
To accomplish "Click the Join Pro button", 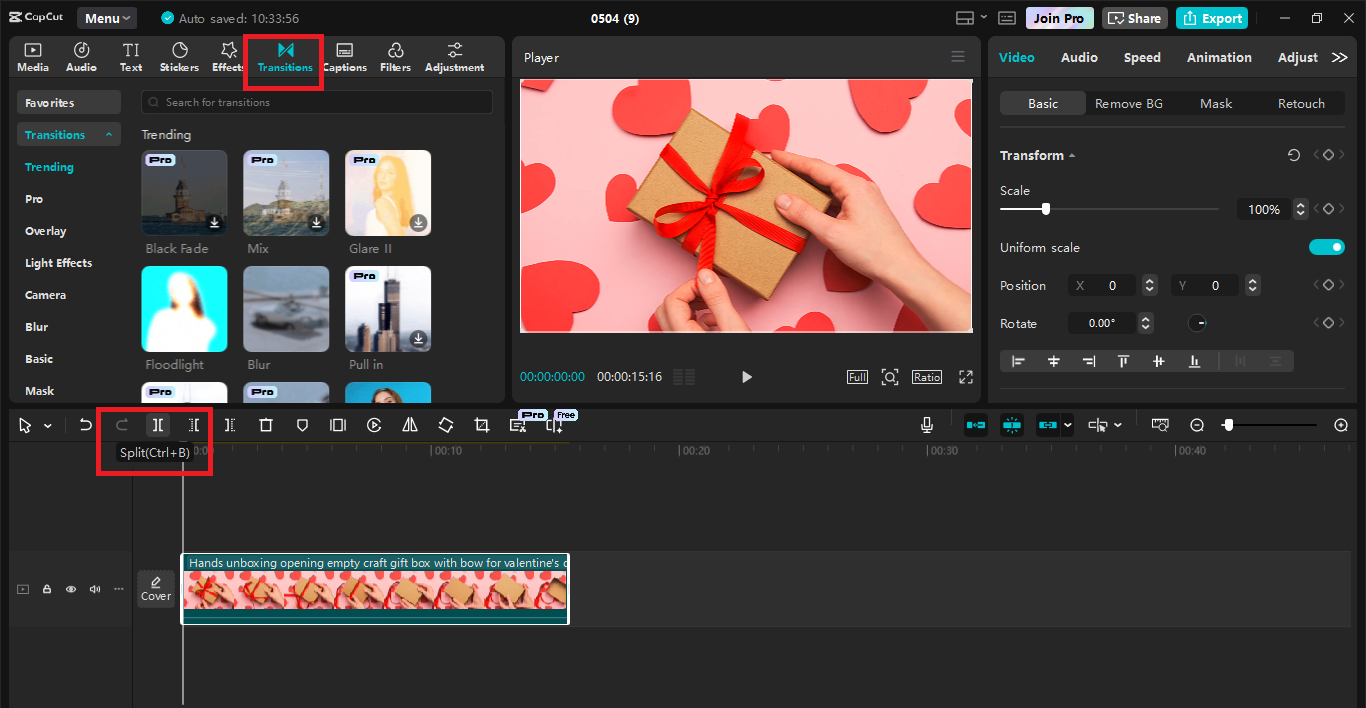I will point(1059,17).
